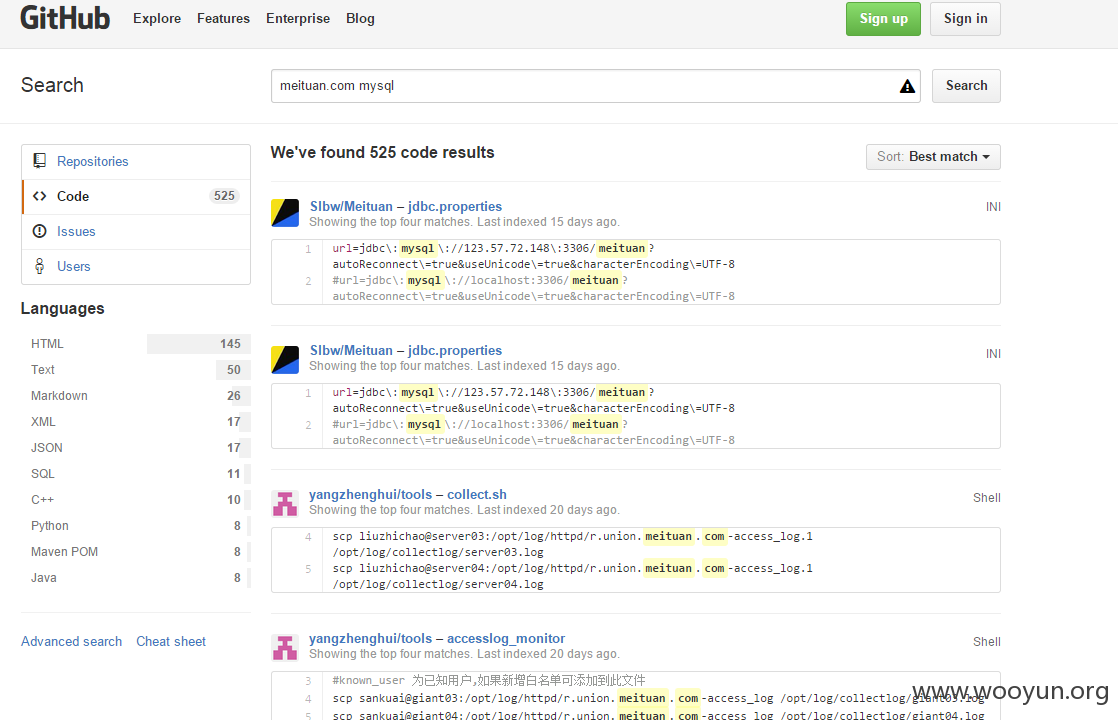Click the 525 count badge next to Code

[x=224, y=196]
